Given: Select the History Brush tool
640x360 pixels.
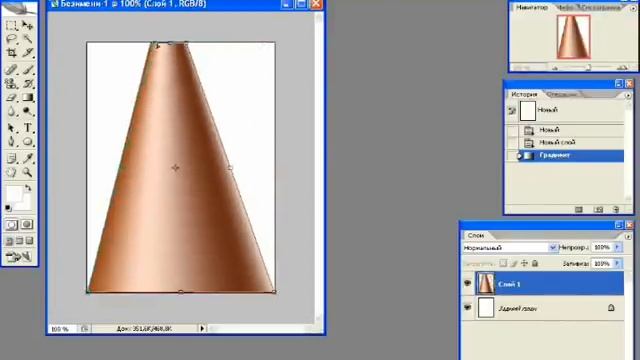Looking at the screenshot, I should [x=28, y=84].
